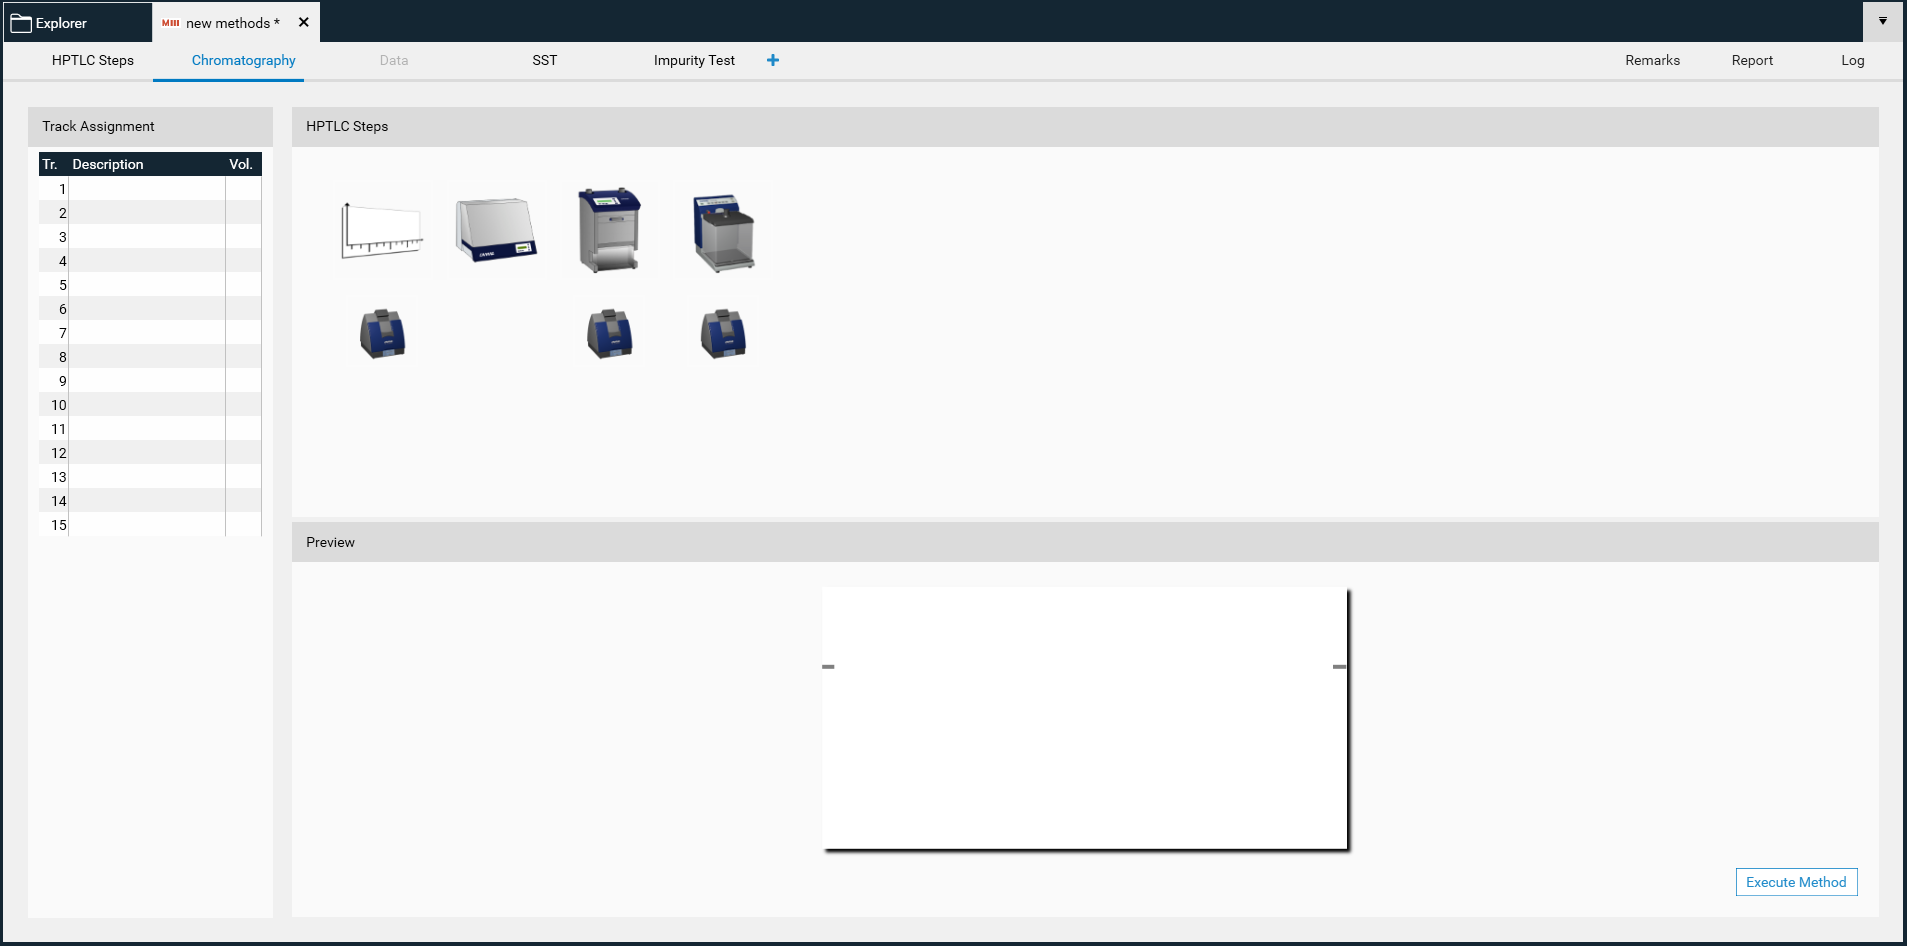The height and width of the screenshot is (946, 1907).
Task: Select the HPTLC plate icon
Action: pyautogui.click(x=381, y=229)
